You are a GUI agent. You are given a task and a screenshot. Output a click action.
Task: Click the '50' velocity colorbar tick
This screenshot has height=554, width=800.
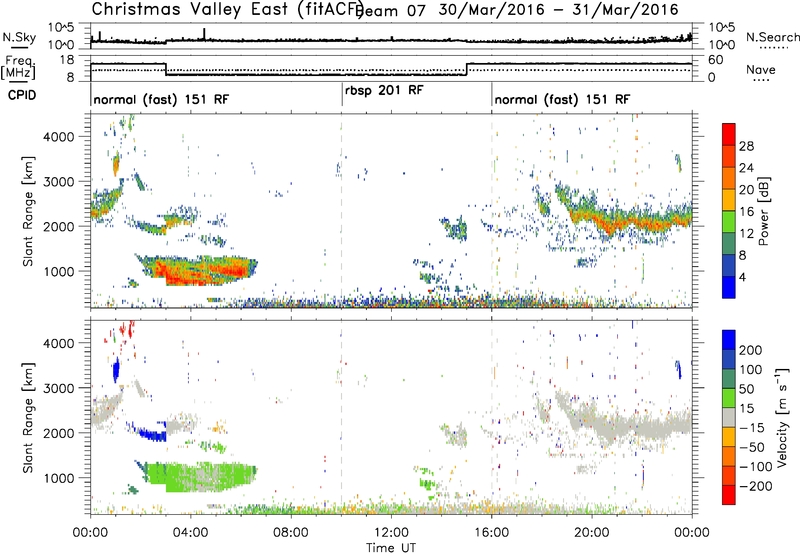click(746, 389)
